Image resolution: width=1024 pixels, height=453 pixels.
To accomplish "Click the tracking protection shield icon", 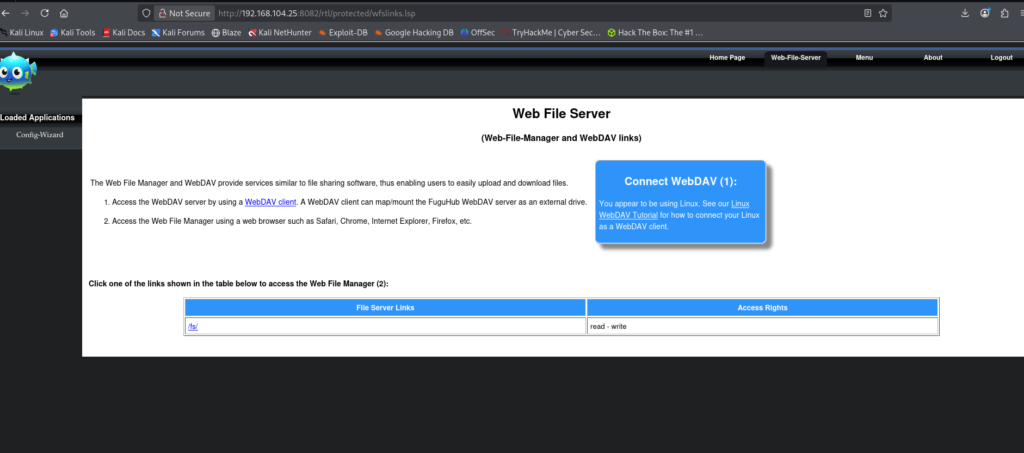I will [x=146, y=13].
